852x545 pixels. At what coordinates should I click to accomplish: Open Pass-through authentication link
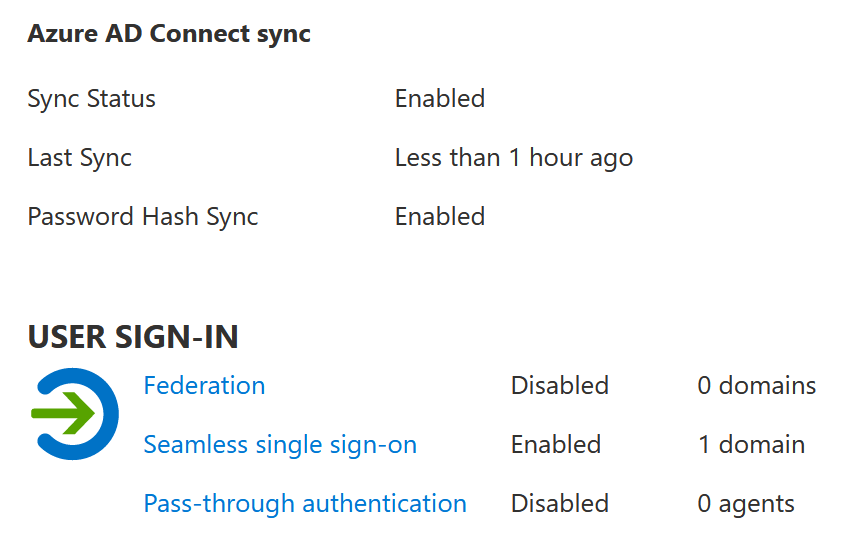point(305,504)
